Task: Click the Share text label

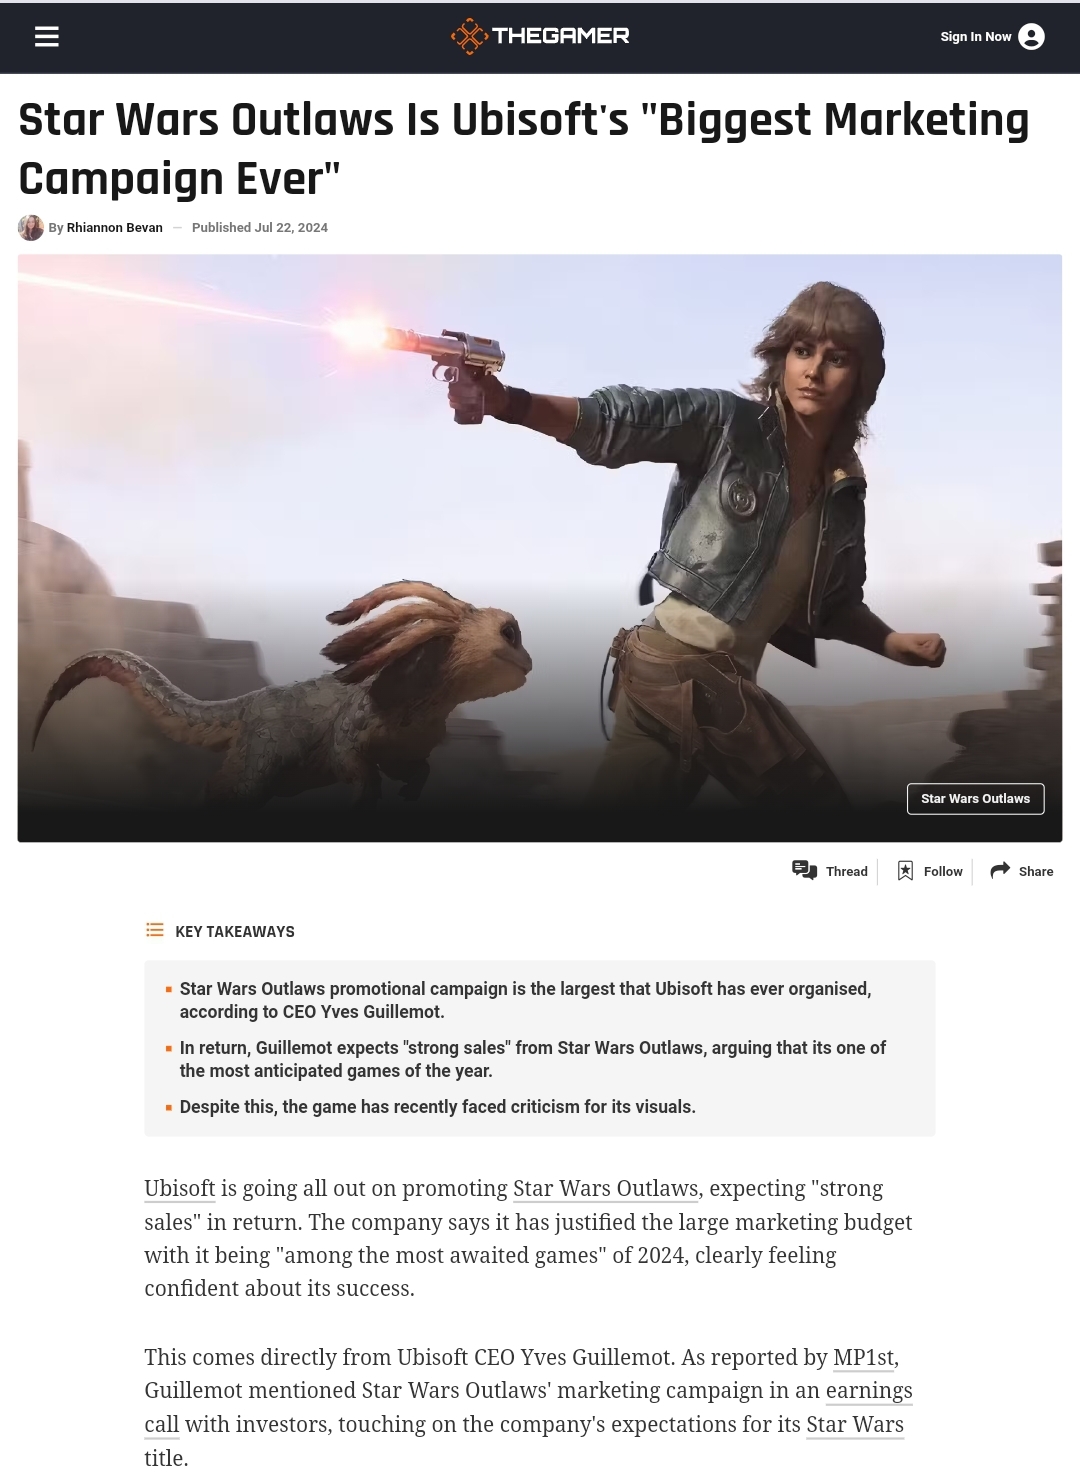Action: point(1036,871)
